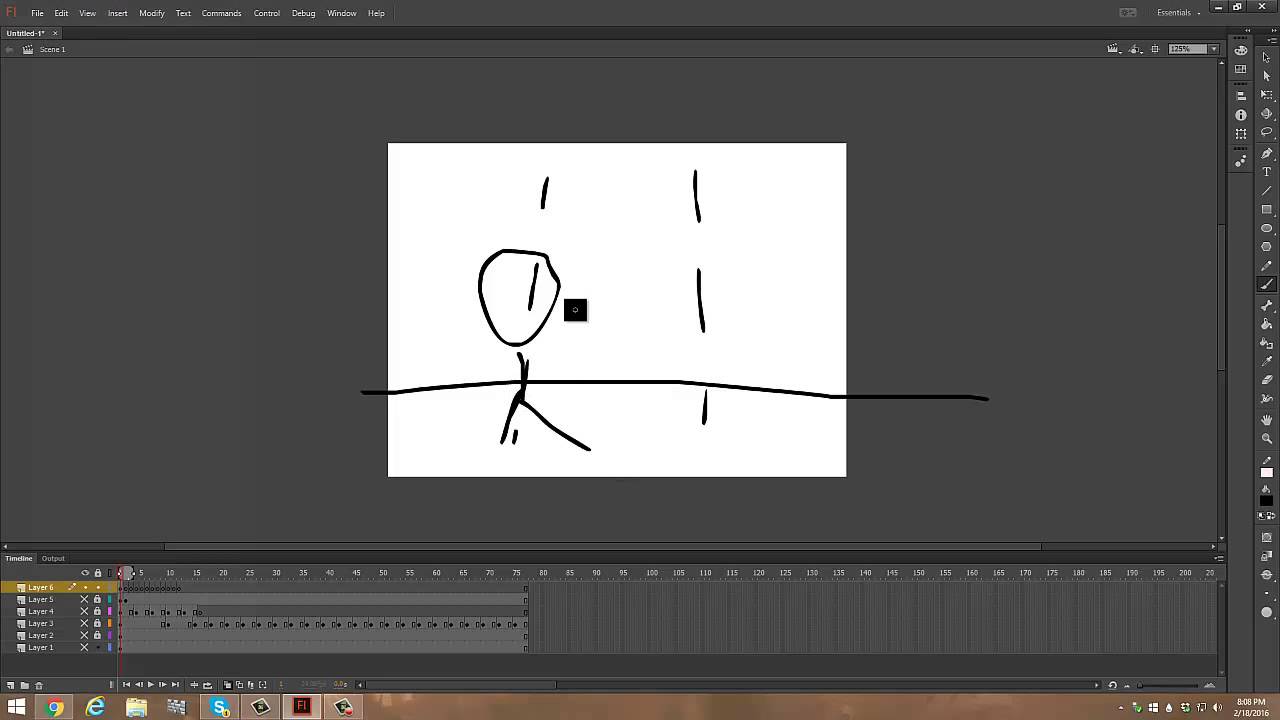Center the stage view
Image resolution: width=1280 pixels, height=720 pixels.
pos(1155,49)
